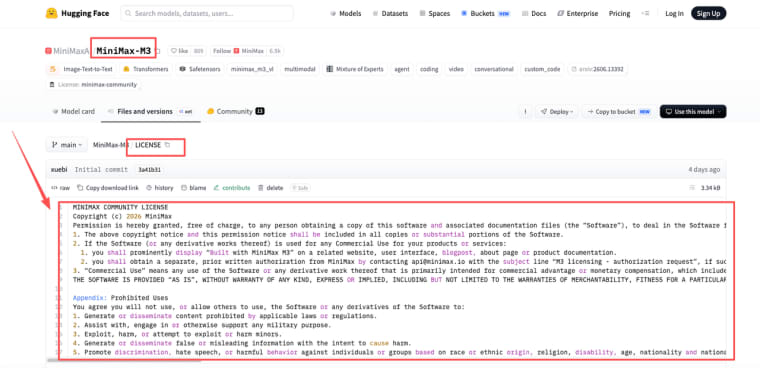Switch to the Model card tab

tap(73, 112)
